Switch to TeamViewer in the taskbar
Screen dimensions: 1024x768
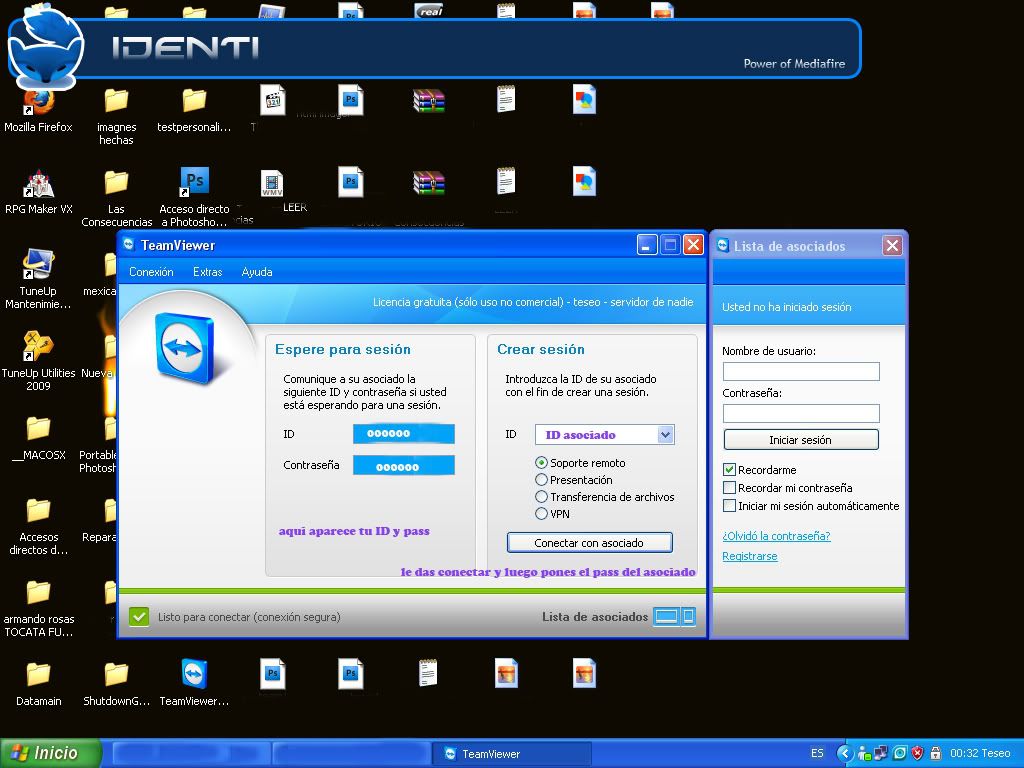click(513, 754)
